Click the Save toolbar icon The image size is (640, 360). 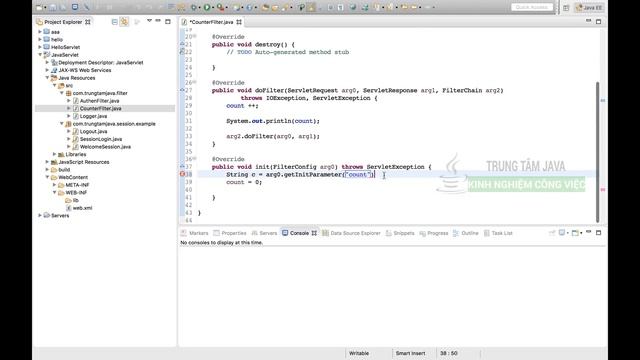pos(53,7)
